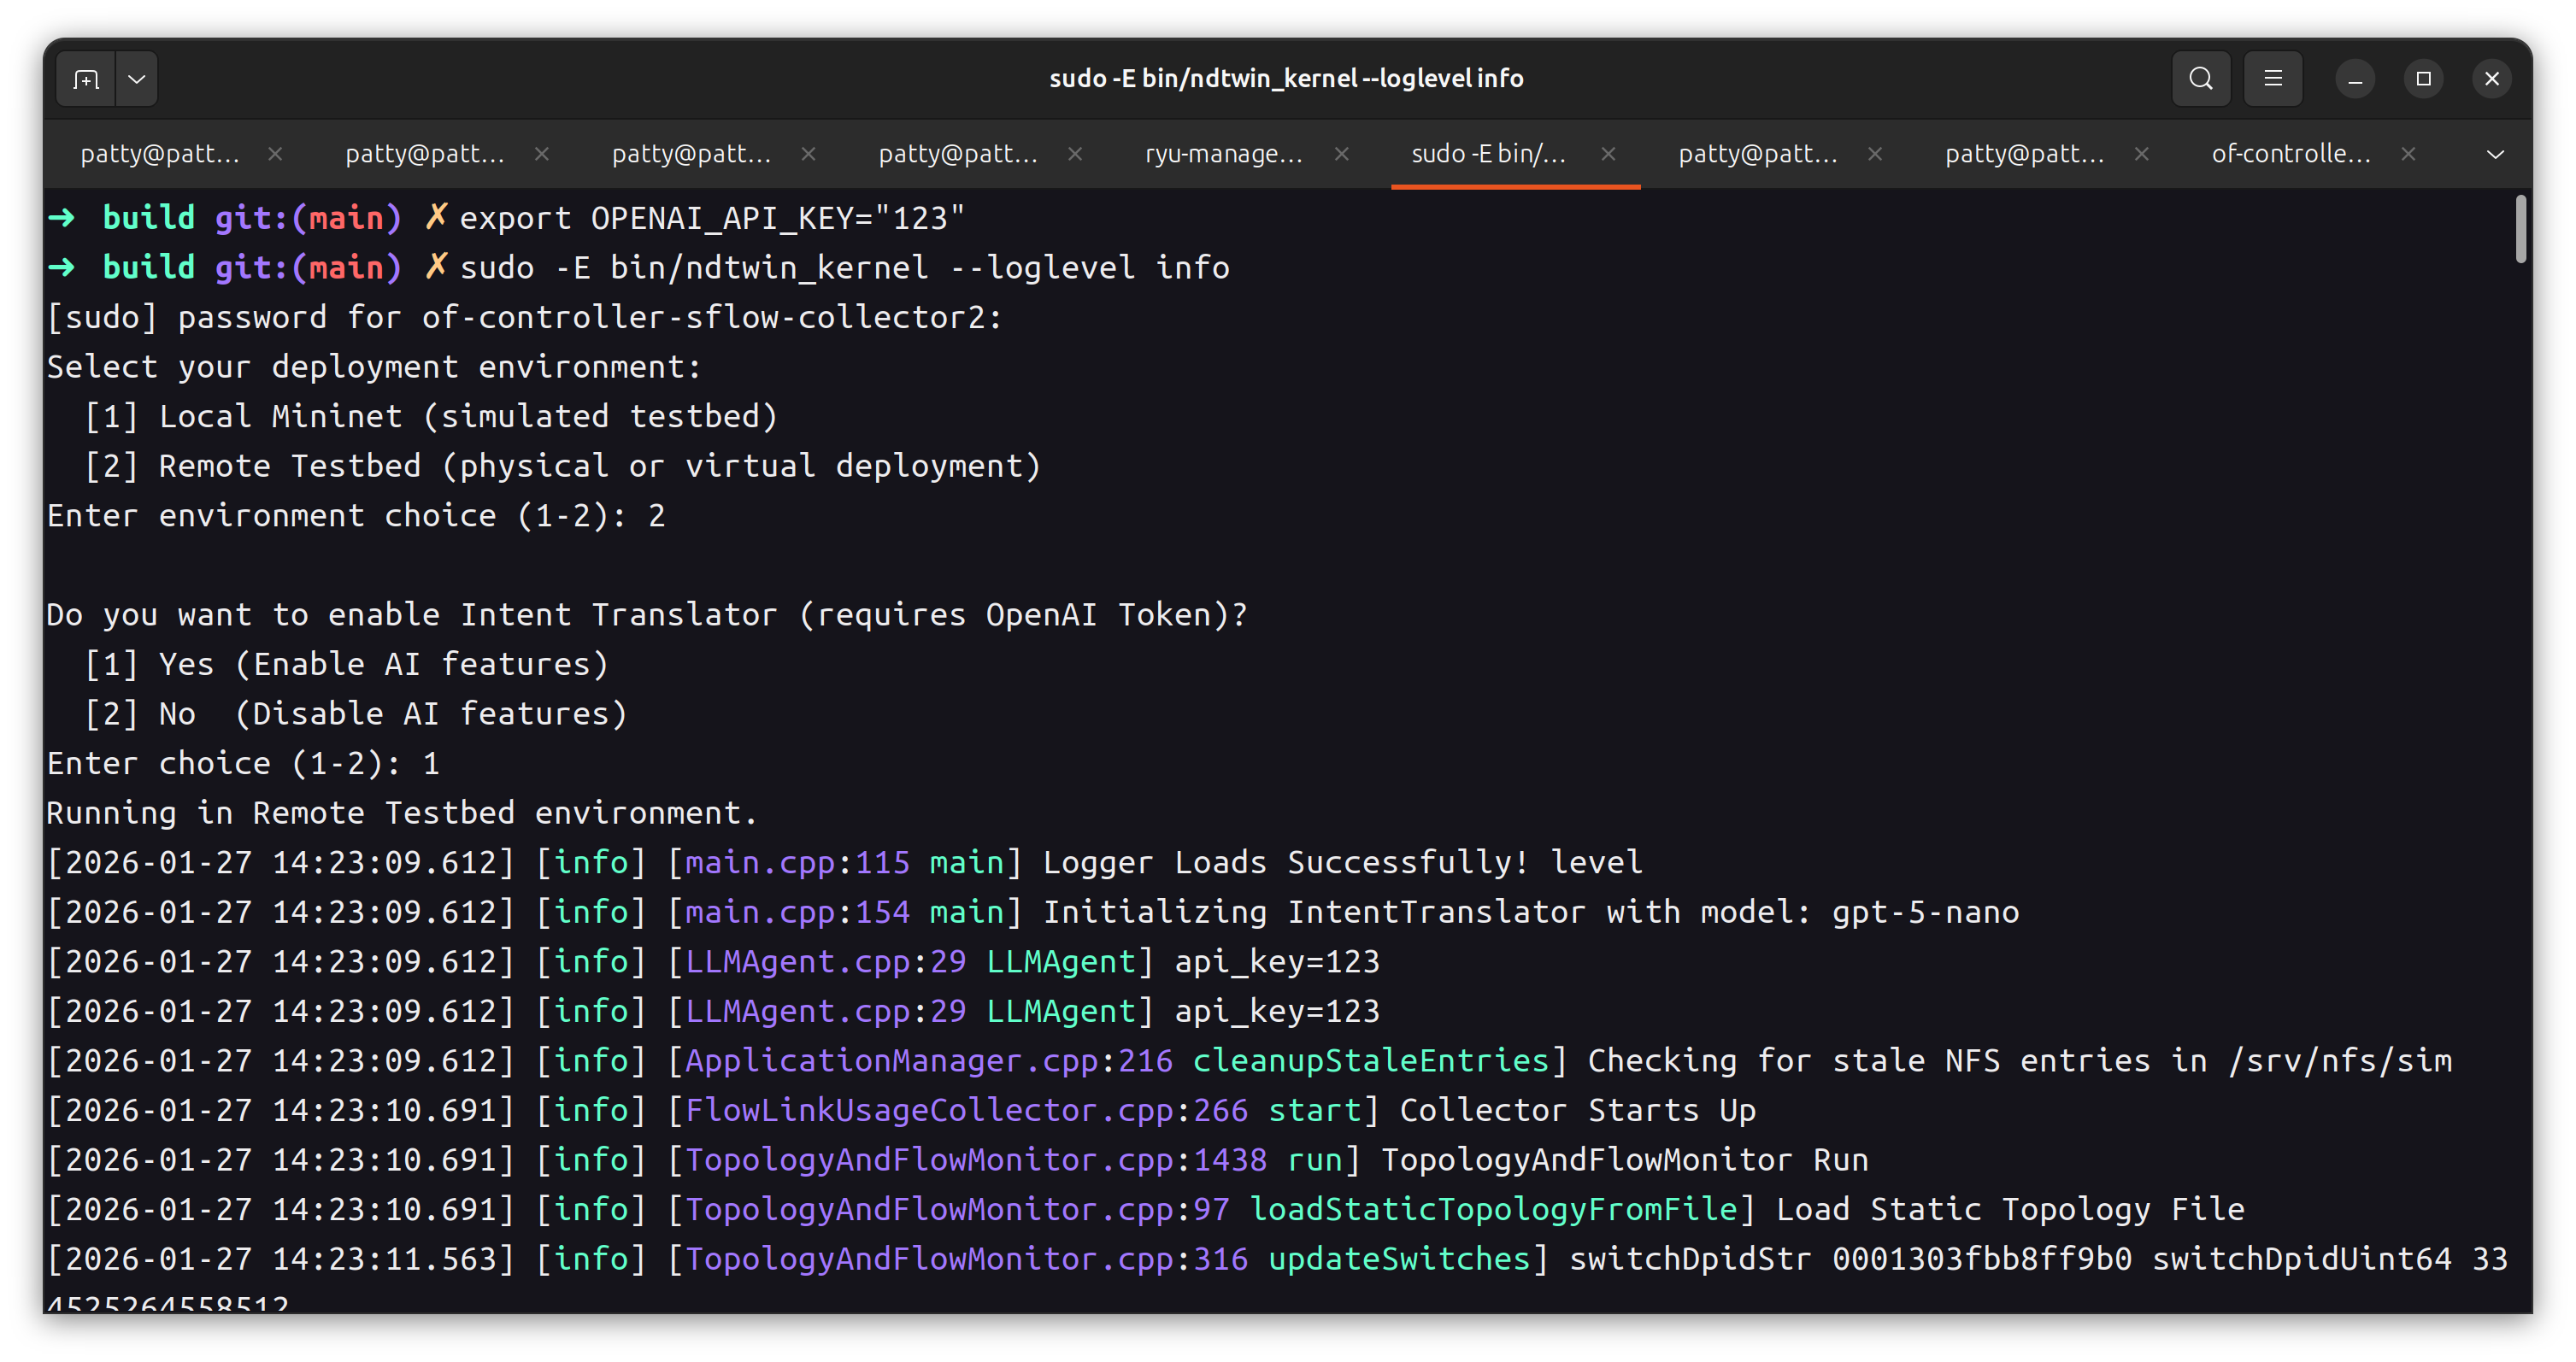
Task: Open the hamburger main menu
Action: coord(2272,79)
